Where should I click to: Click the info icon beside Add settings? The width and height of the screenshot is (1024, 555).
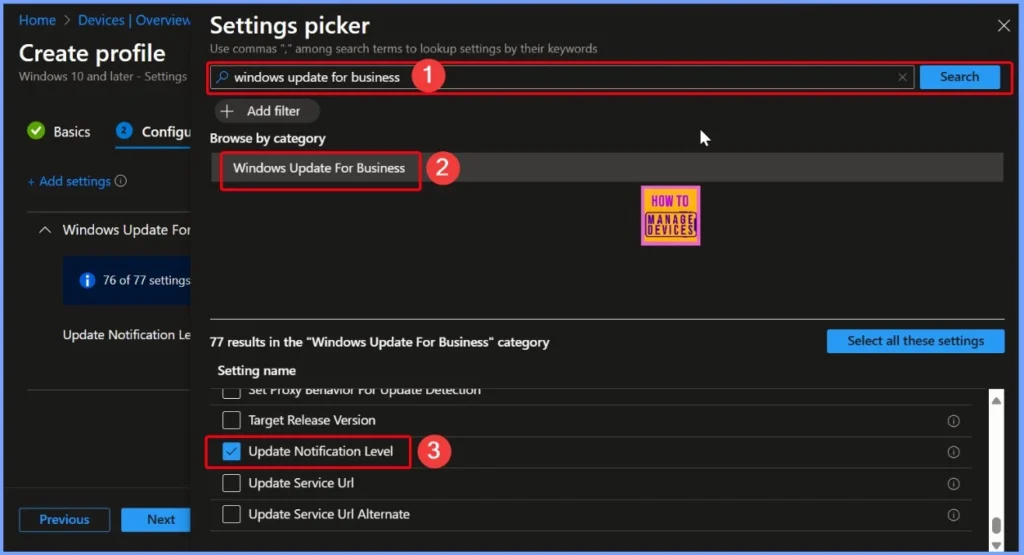(121, 181)
